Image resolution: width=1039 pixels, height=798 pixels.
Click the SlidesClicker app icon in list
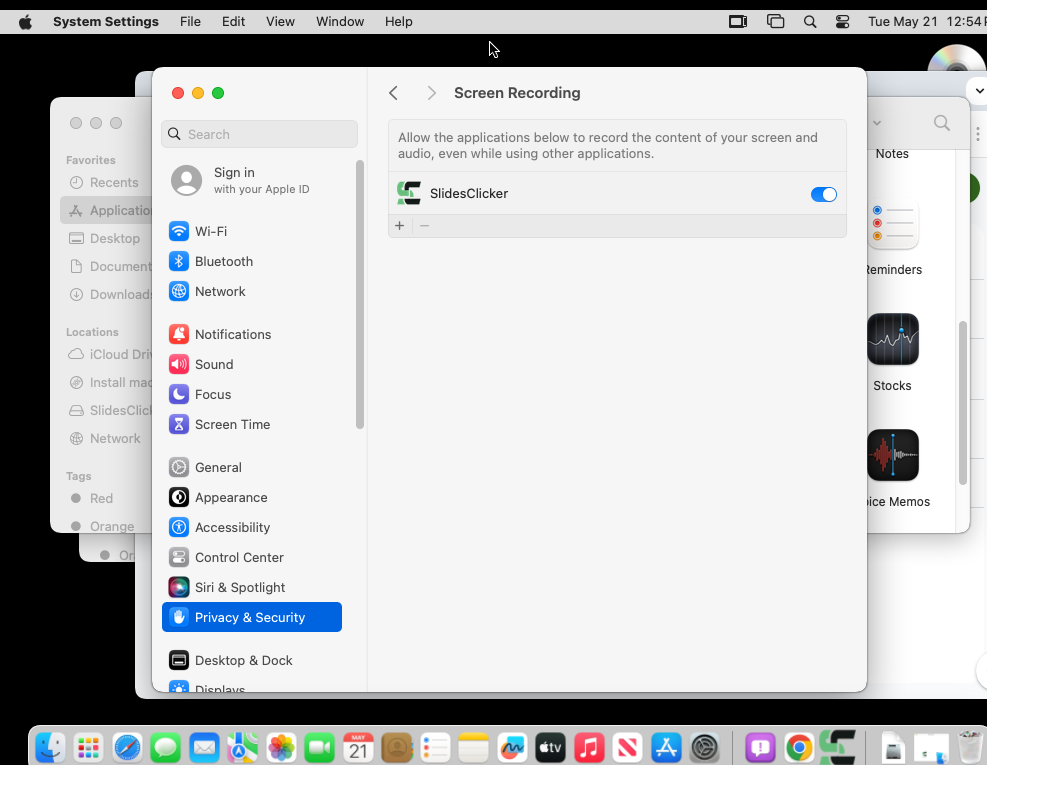point(409,194)
